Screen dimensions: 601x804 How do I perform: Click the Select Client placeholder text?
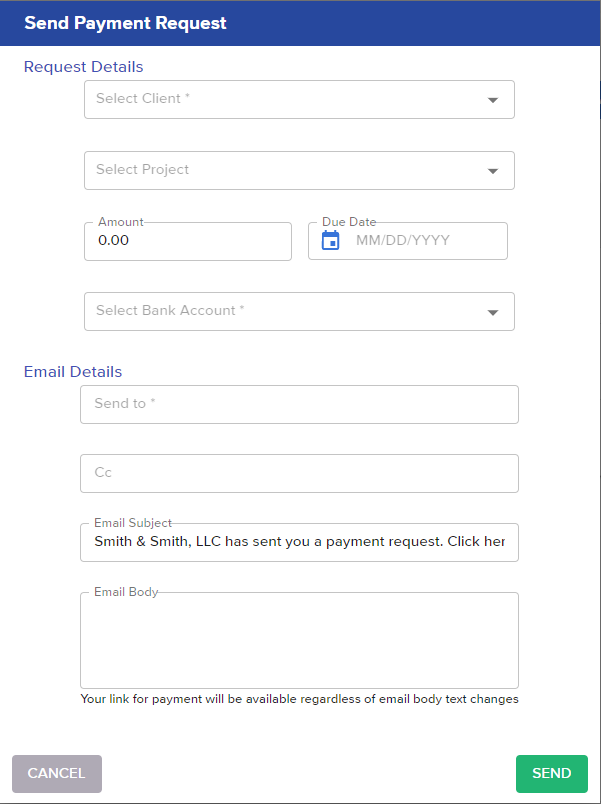143,98
